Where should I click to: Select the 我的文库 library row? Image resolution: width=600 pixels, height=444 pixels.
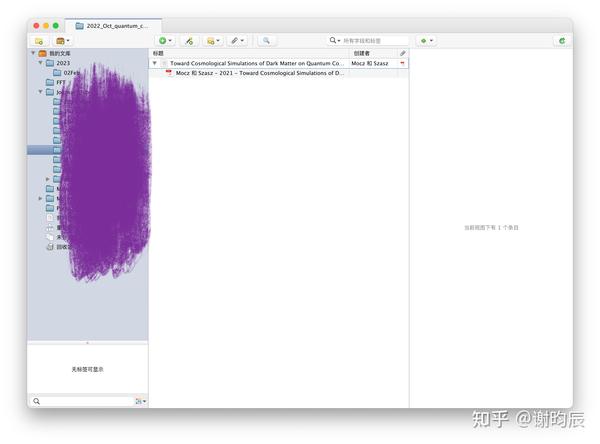(88, 53)
